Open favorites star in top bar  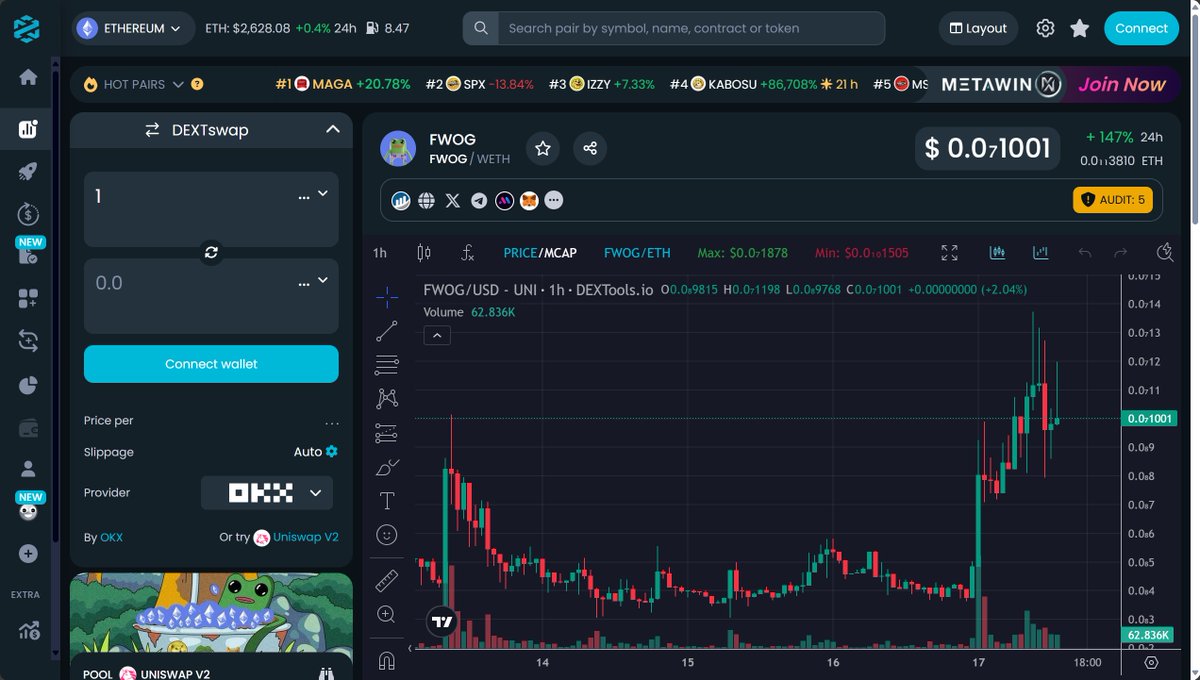(x=1079, y=28)
